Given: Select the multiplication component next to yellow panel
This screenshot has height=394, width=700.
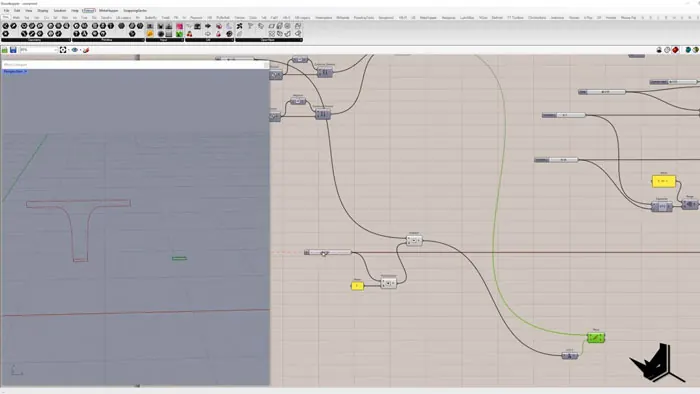Looking at the screenshot, I should pyautogui.click(x=388, y=283).
